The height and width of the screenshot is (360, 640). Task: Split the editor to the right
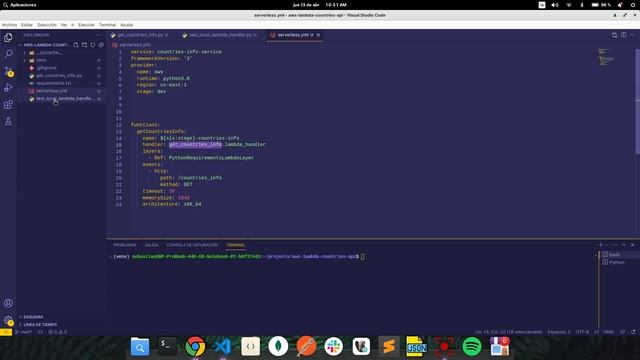[624, 35]
